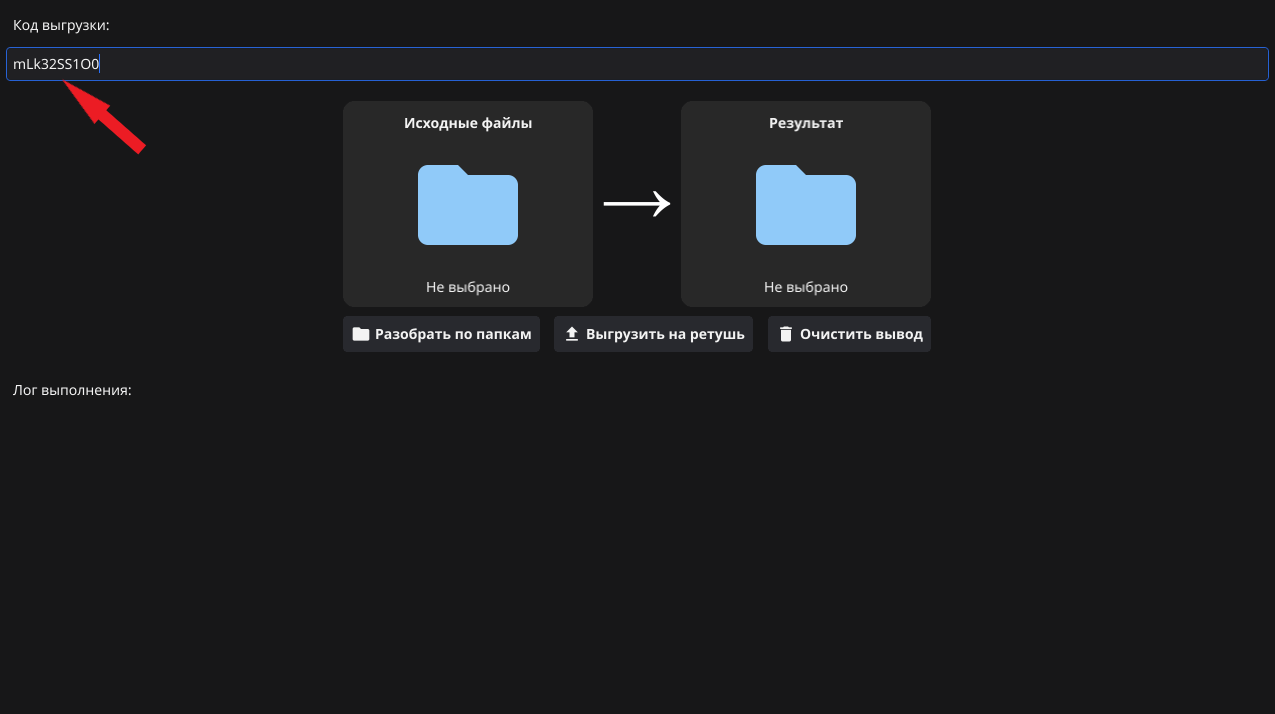Click the small folder icon on Разобрать по папкам
The height and width of the screenshot is (714, 1275).
tap(360, 334)
